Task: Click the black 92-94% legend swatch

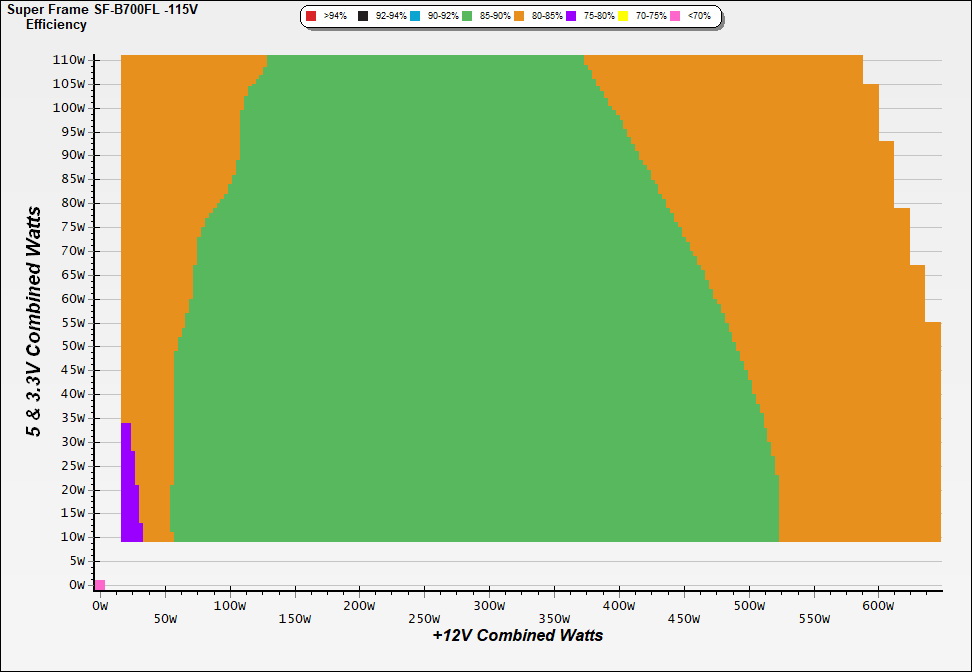Action: [x=363, y=17]
